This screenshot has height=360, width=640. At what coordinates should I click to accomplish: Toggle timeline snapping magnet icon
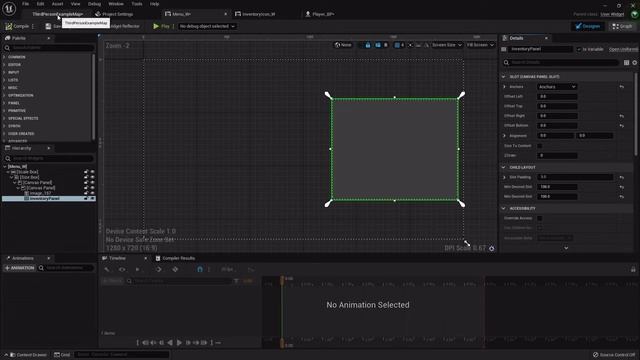tap(200, 269)
